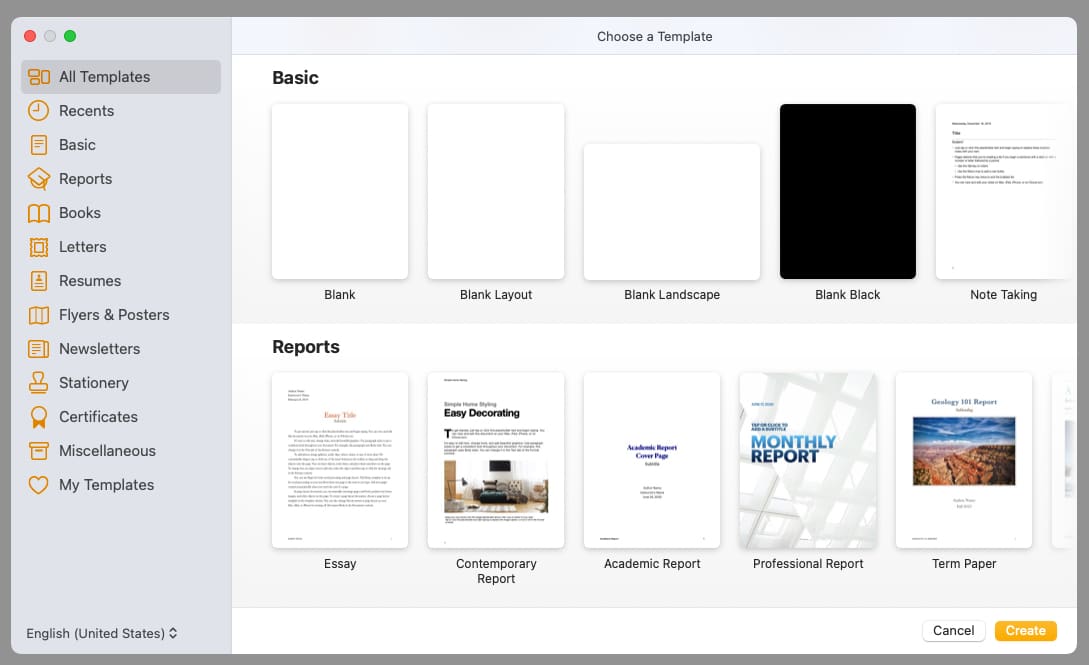Click the Recents clock icon in sidebar
Screen dimensions: 1089x665
click(38, 111)
